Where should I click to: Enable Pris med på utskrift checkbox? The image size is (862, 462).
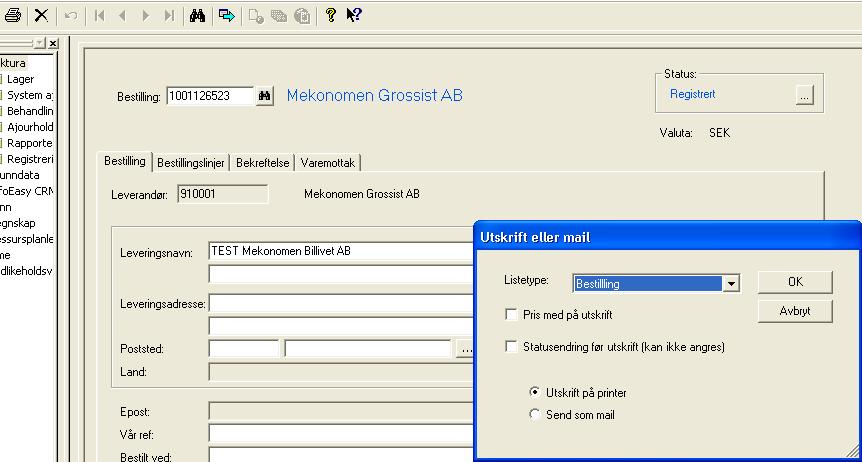pyautogui.click(x=511, y=315)
